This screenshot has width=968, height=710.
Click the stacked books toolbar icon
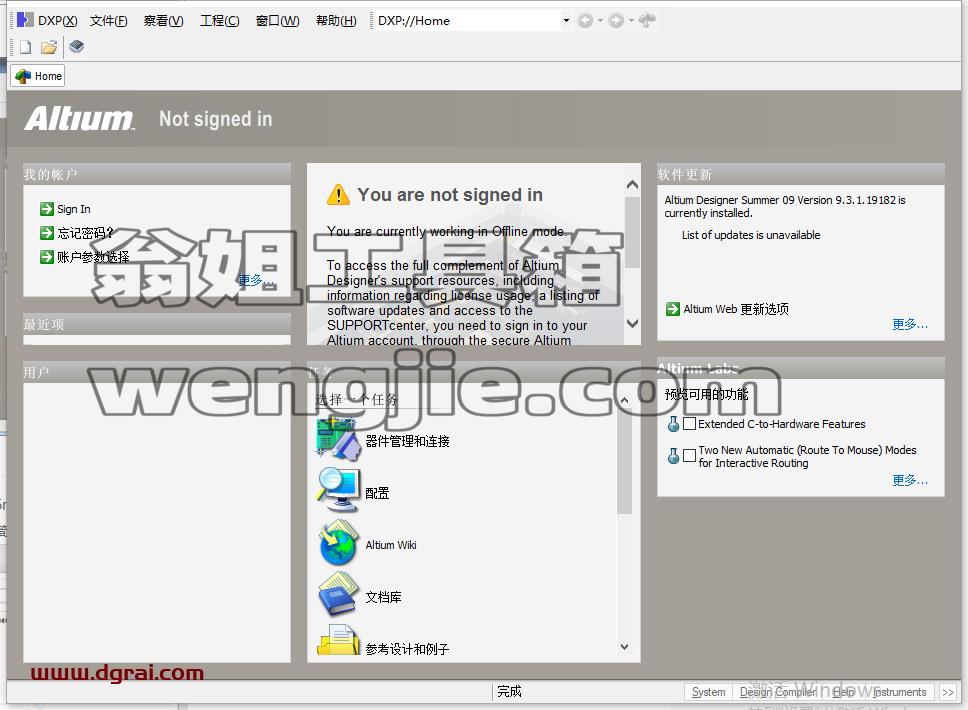pos(77,46)
